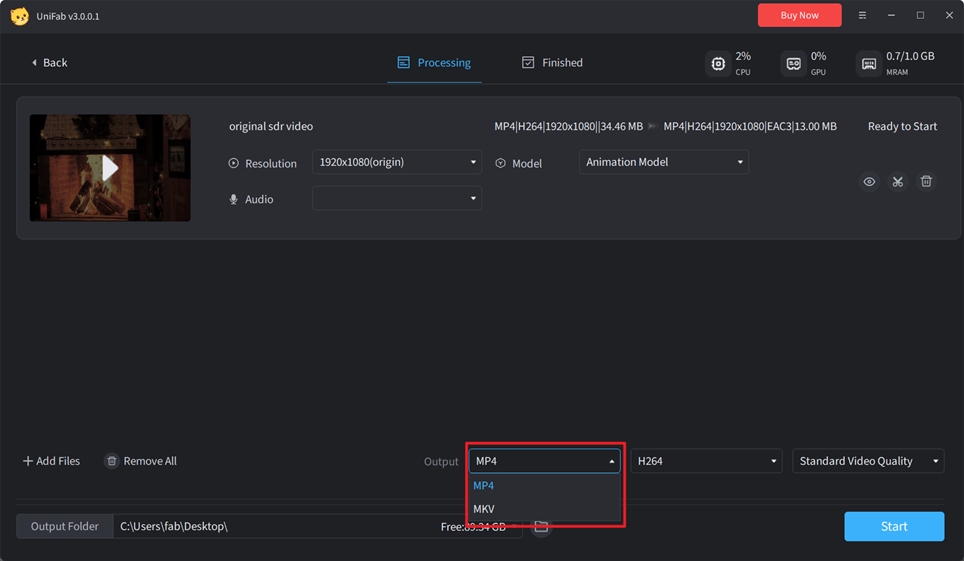964x561 pixels.
Task: Expand the Audio dropdown
Action: pos(397,198)
